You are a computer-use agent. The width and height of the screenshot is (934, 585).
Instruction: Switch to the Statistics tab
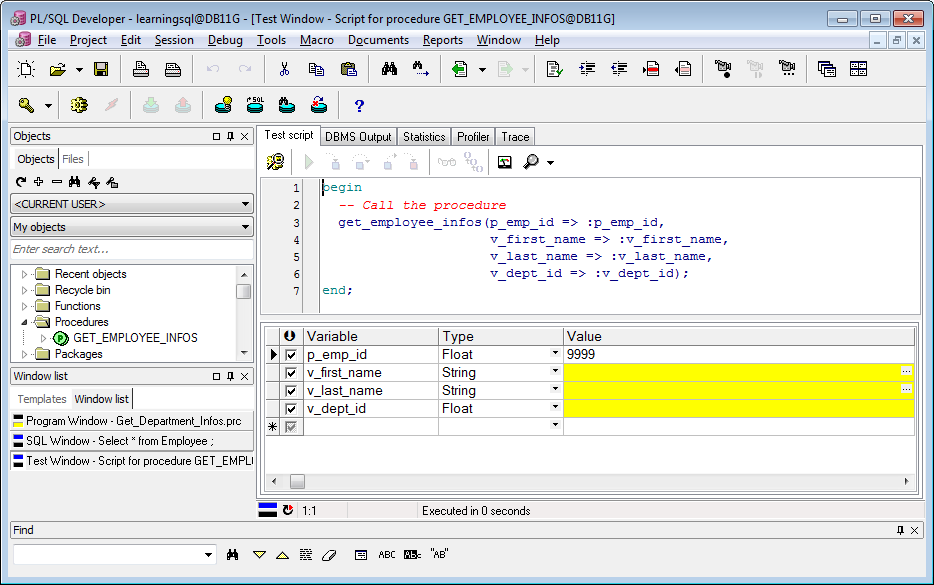tap(424, 137)
